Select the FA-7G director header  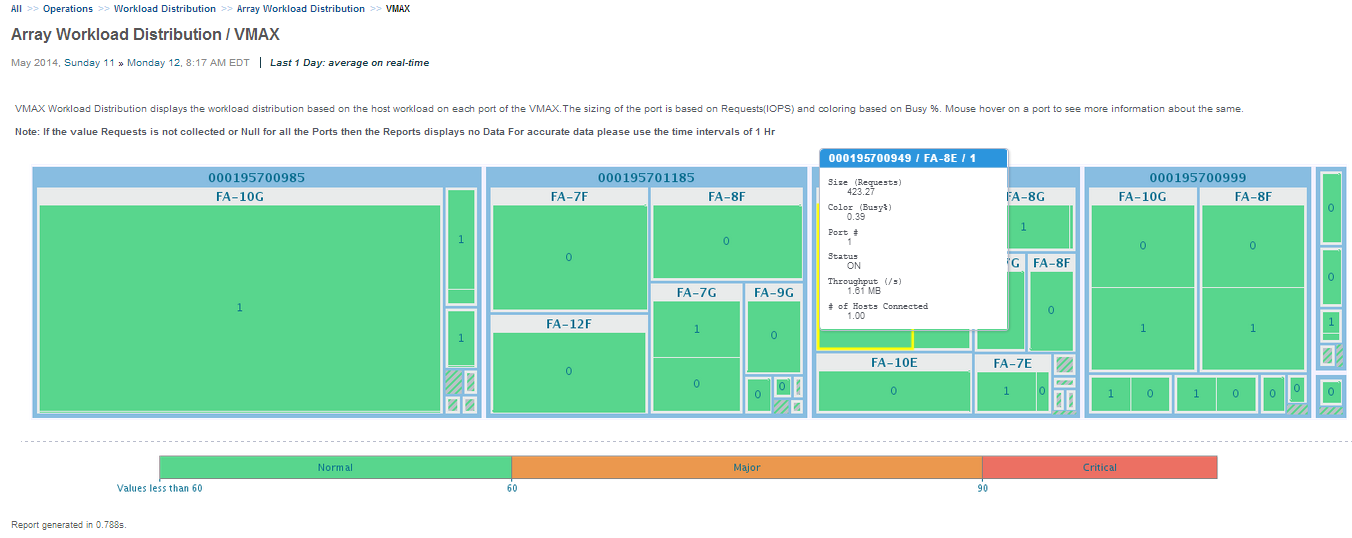pos(696,293)
